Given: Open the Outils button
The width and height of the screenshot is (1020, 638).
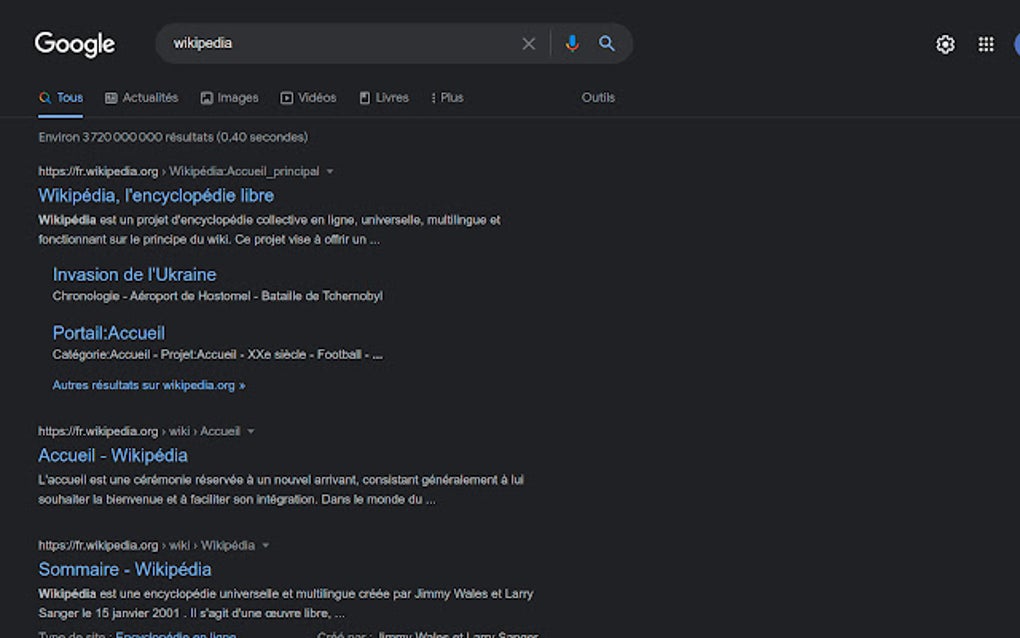Looking at the screenshot, I should [x=598, y=98].
